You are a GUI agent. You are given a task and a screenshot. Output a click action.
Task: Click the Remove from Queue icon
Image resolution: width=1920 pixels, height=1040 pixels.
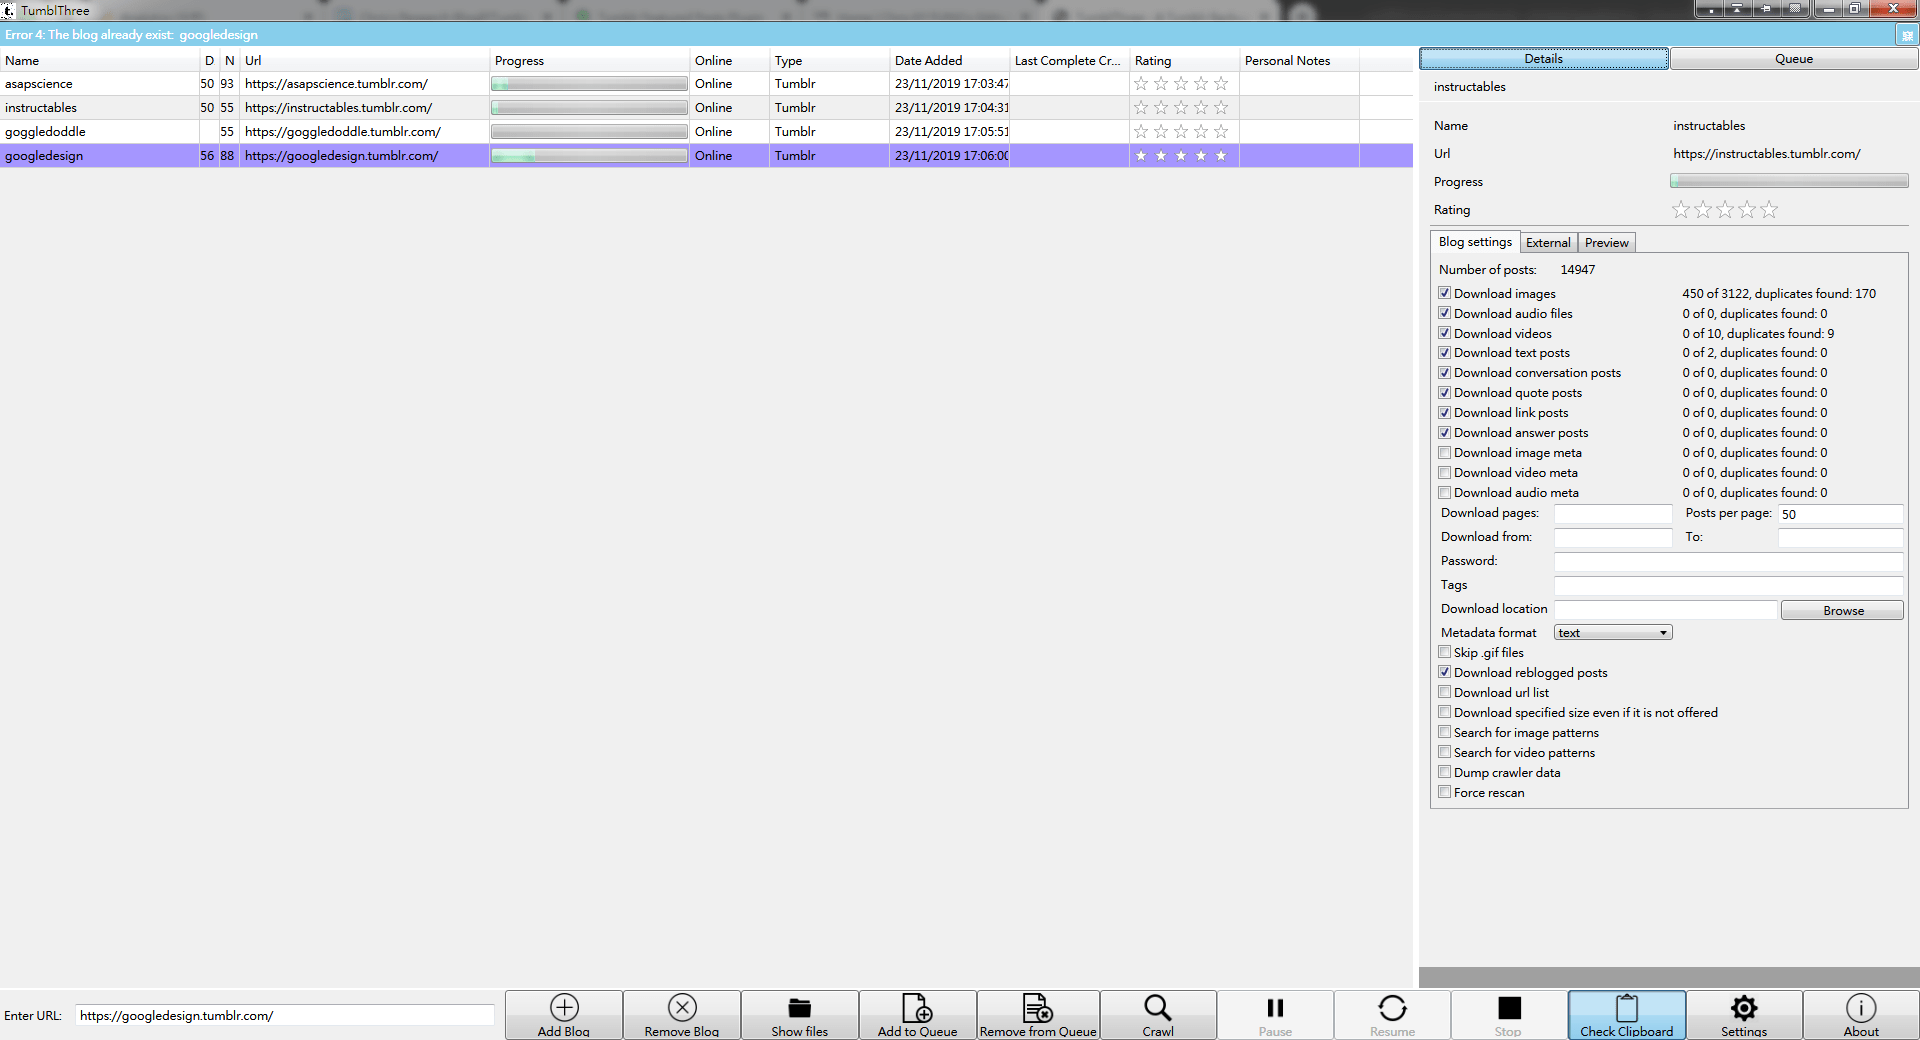[1038, 1007]
